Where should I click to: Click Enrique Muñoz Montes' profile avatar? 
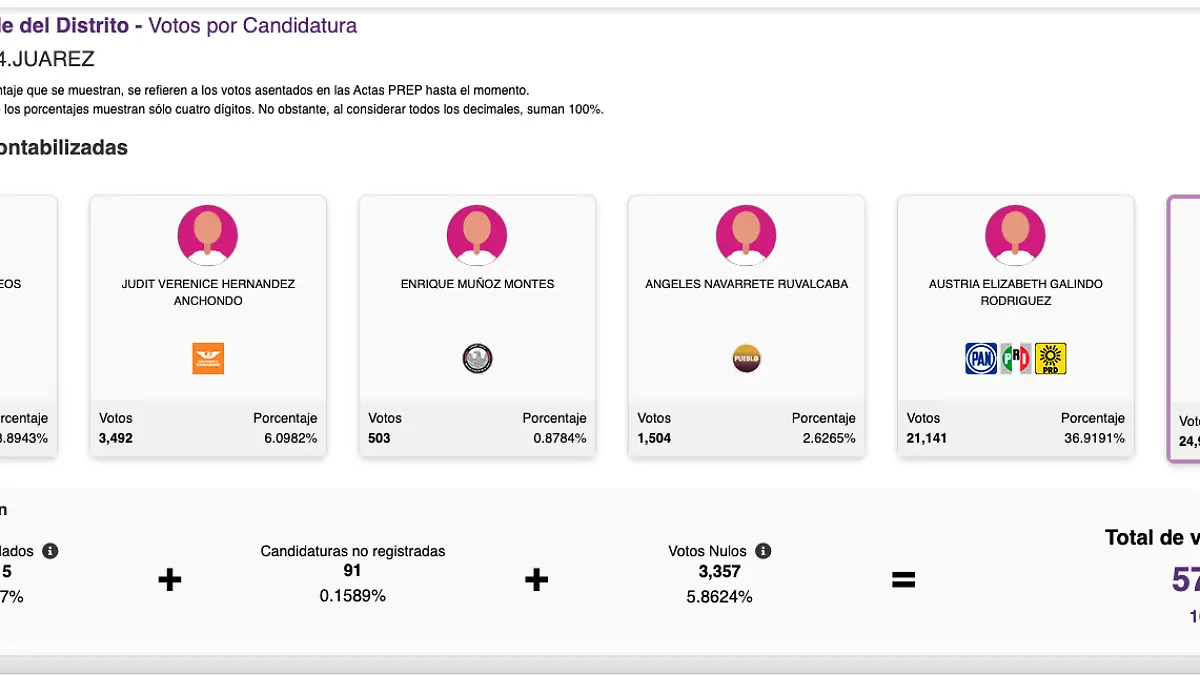(x=477, y=236)
